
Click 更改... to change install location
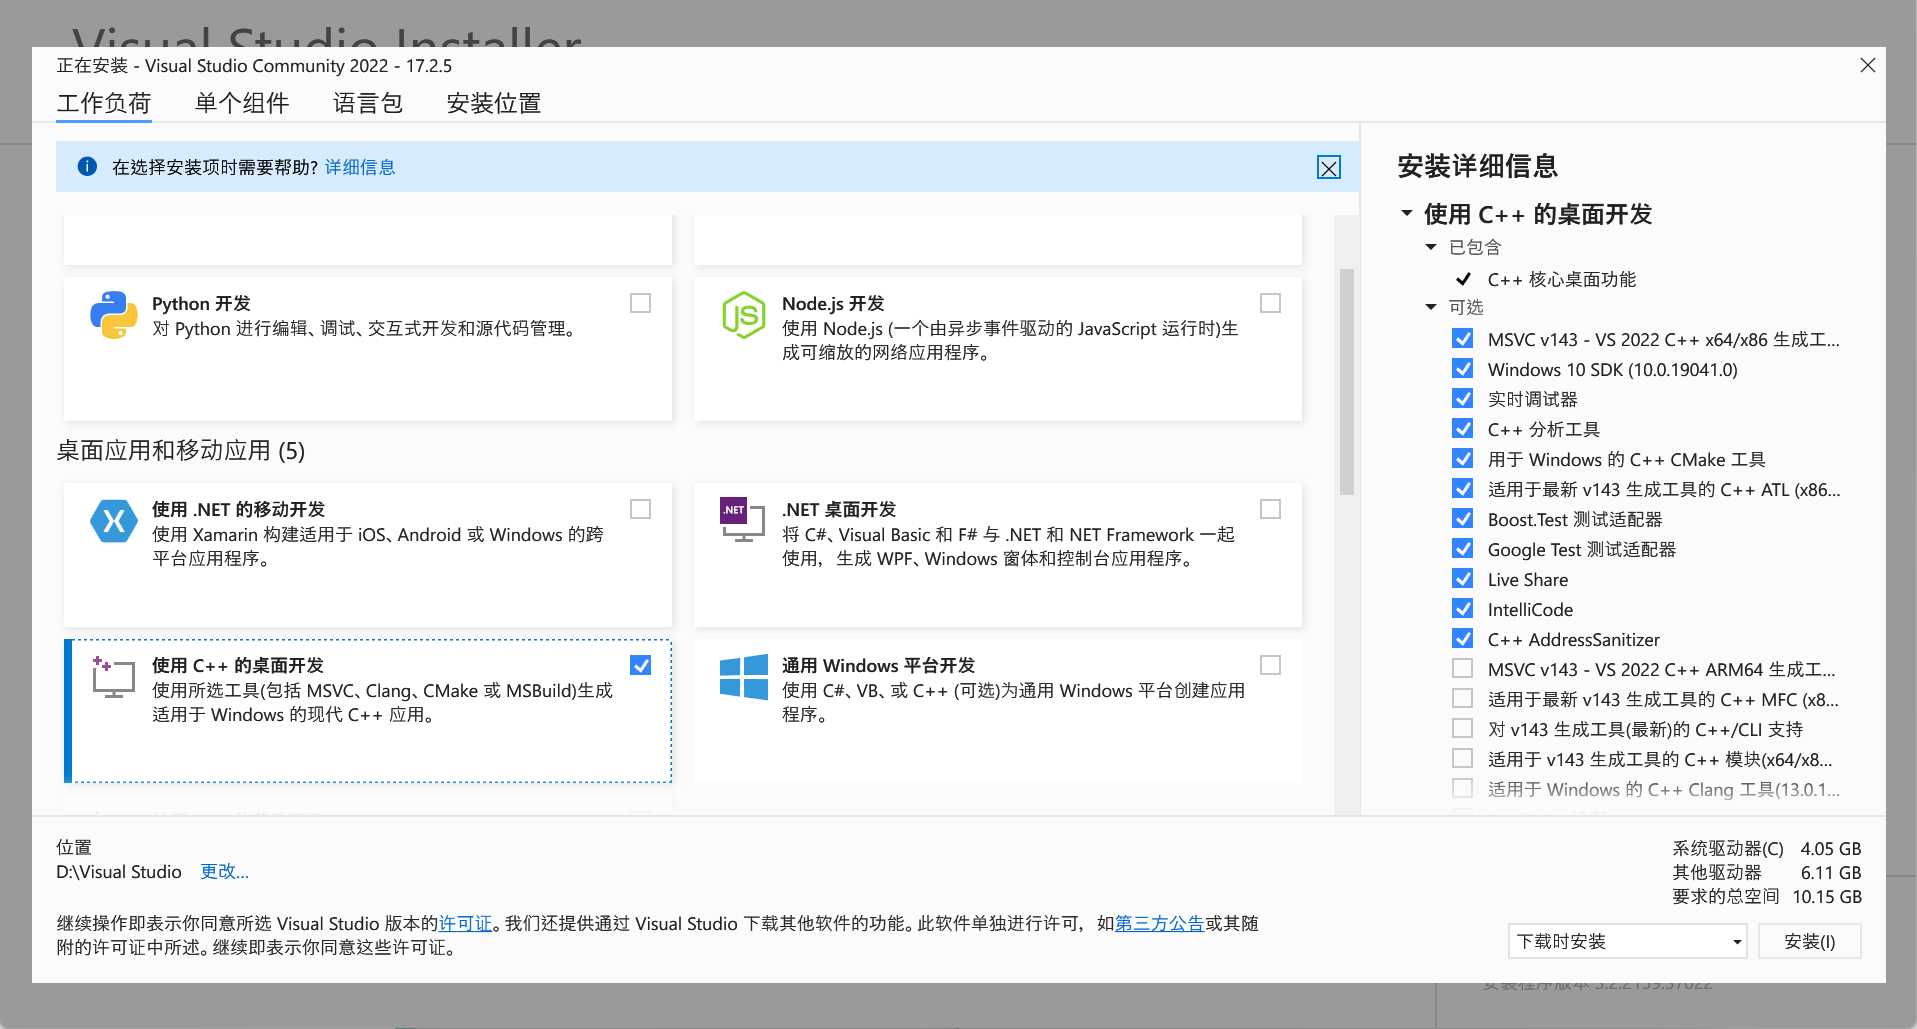click(x=224, y=871)
